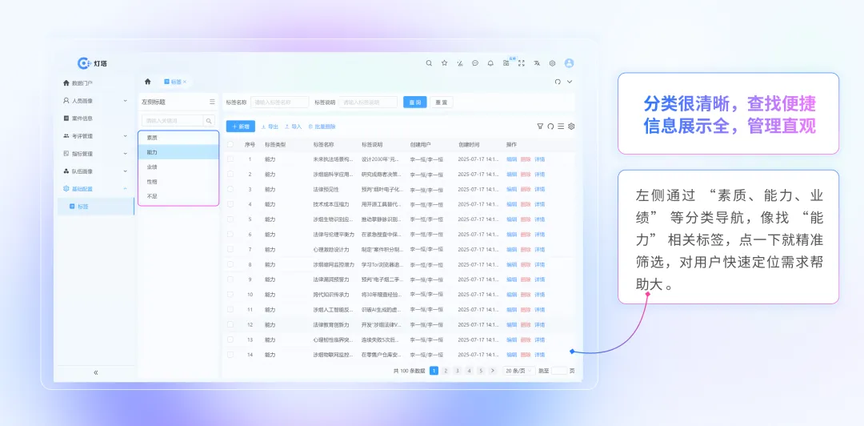The height and width of the screenshot is (426, 864).
Task: Click the language translate icon
Action: point(537,63)
